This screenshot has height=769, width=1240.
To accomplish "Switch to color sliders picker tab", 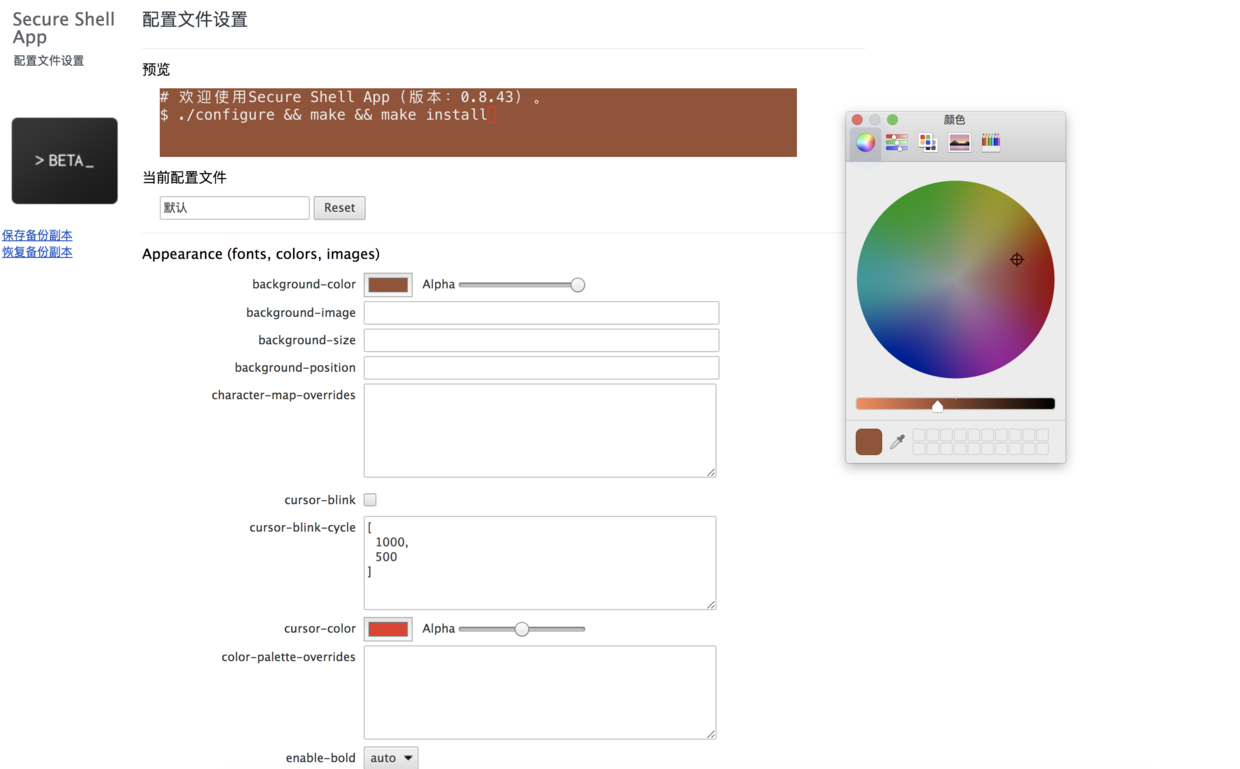I will click(x=897, y=142).
